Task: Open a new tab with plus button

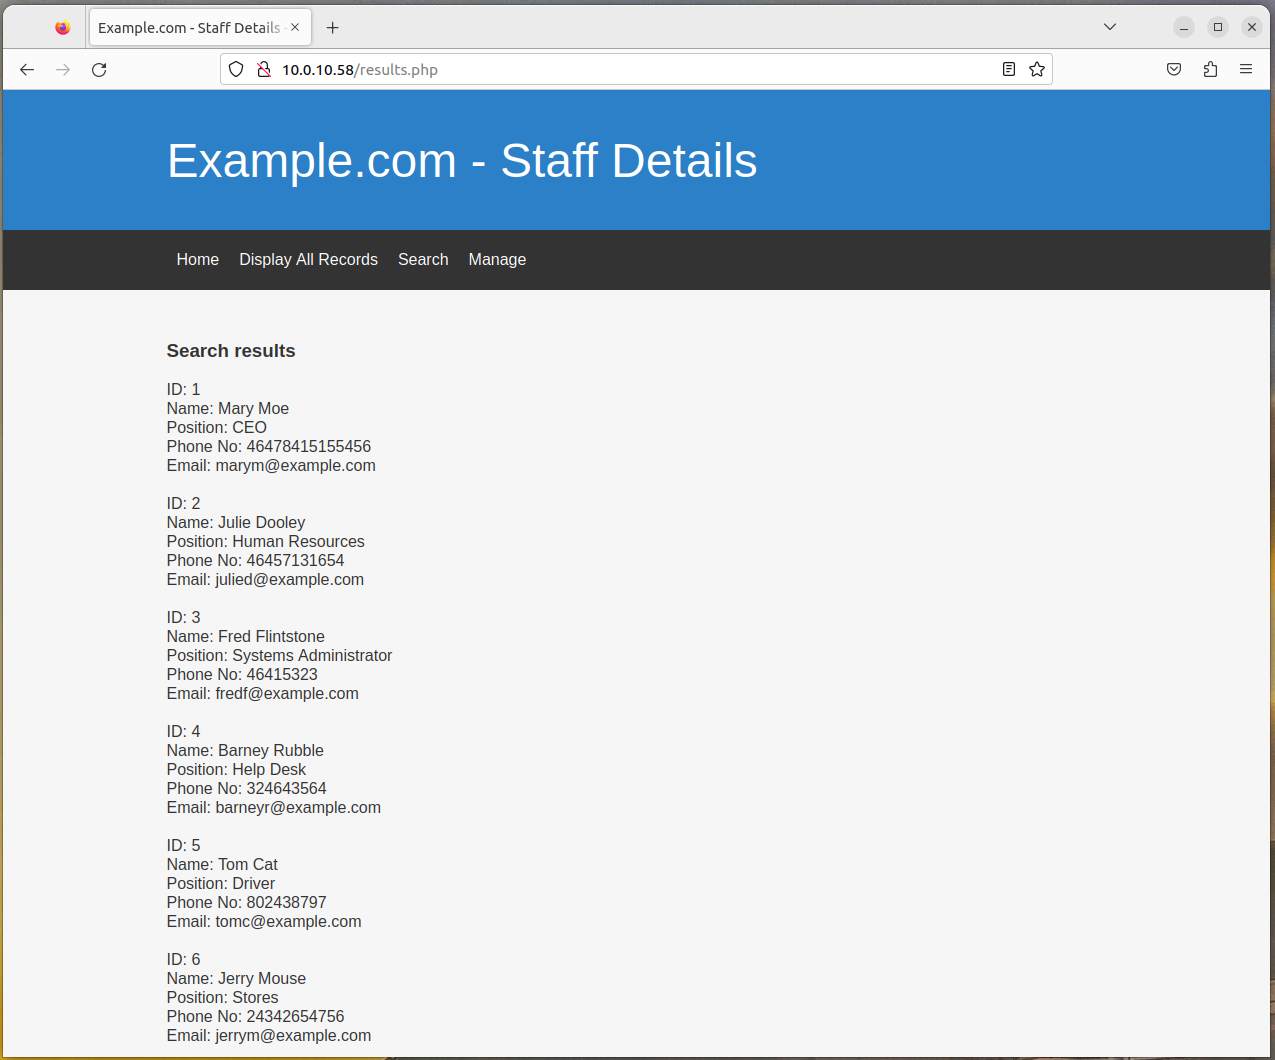Action: click(x=333, y=28)
